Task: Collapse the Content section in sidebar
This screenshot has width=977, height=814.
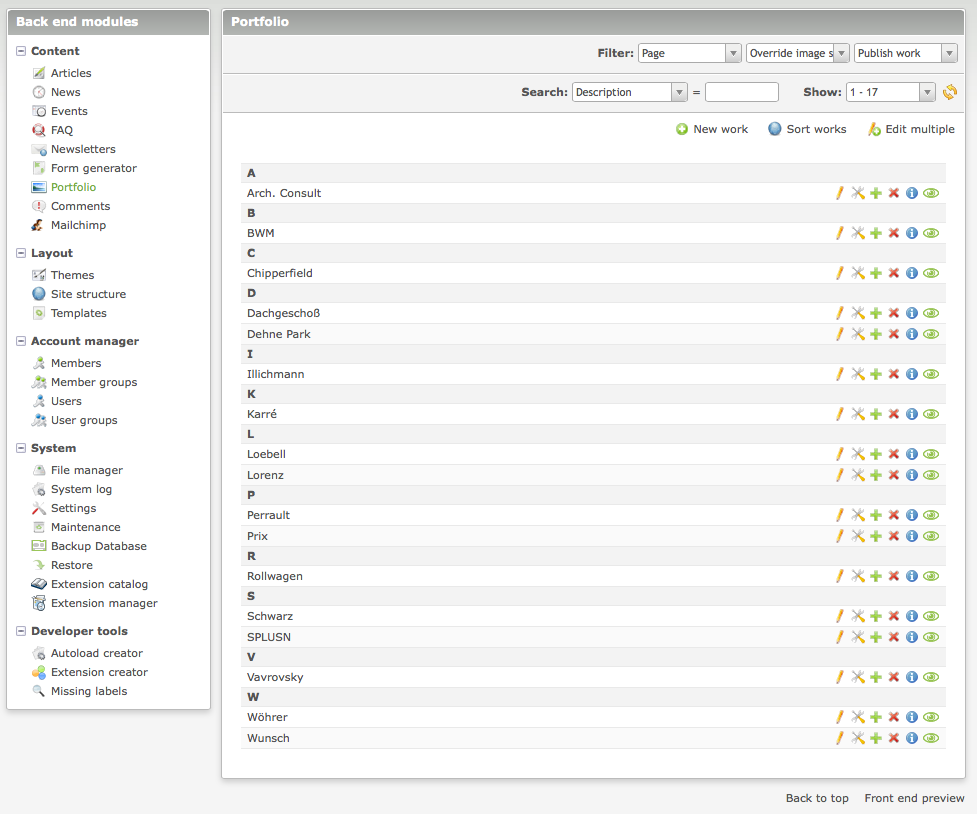Action: 21,51
